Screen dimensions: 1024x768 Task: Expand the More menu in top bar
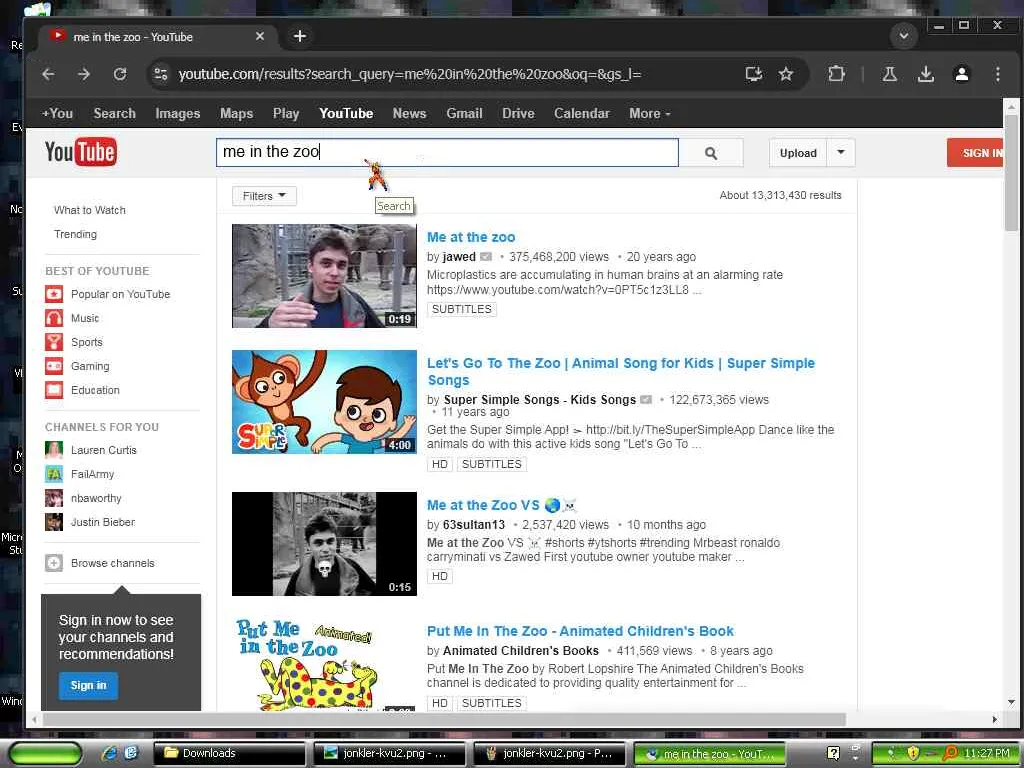649,113
